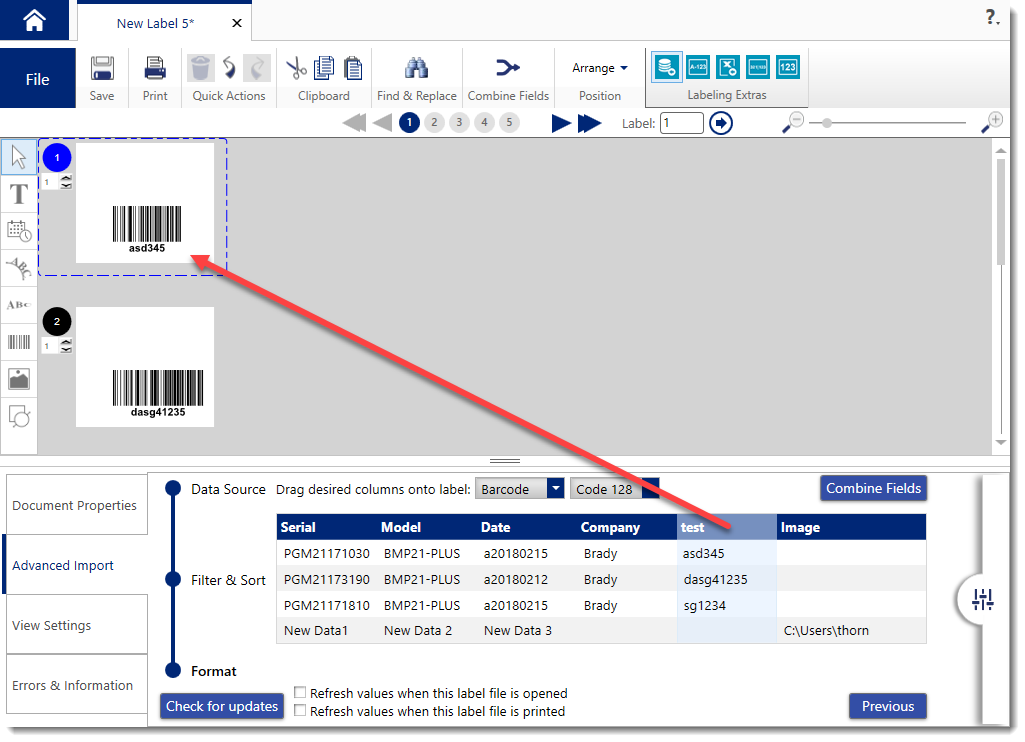Viewport: 1025px width, 742px height.
Task: Open the Errors & Information tab
Action: click(x=76, y=685)
